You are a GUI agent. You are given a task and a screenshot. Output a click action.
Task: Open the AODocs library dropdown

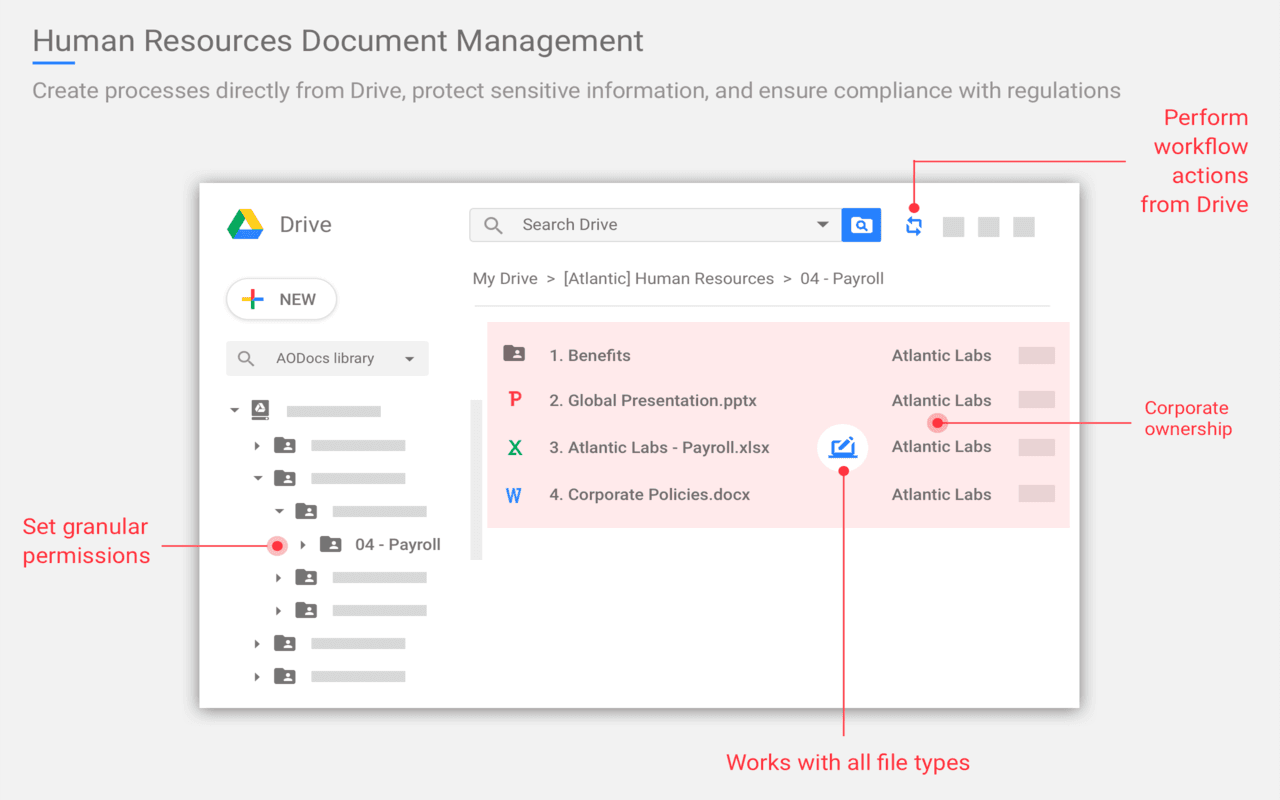coord(409,359)
